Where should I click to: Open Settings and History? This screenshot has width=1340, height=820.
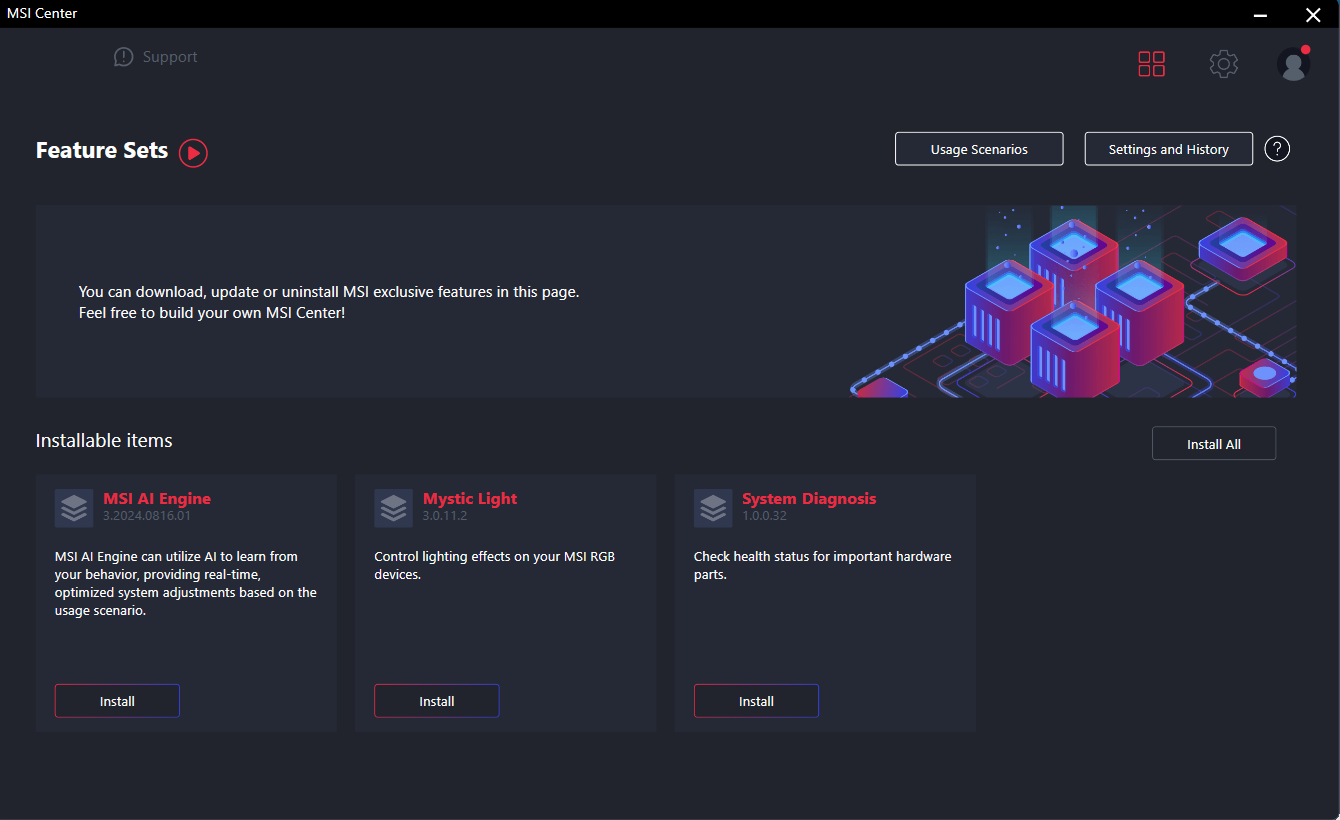click(x=1169, y=149)
